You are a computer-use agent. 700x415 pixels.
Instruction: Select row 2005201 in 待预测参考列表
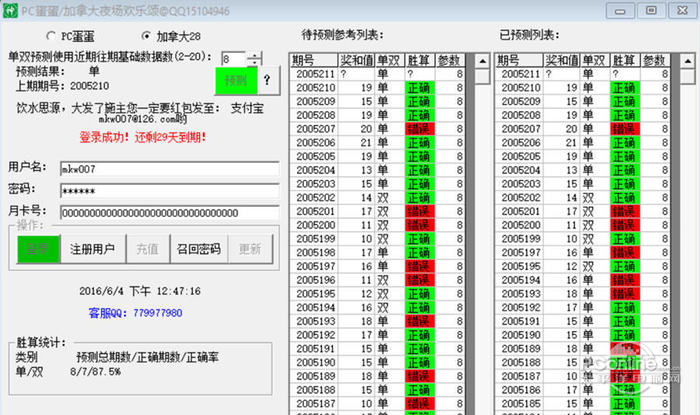377,212
